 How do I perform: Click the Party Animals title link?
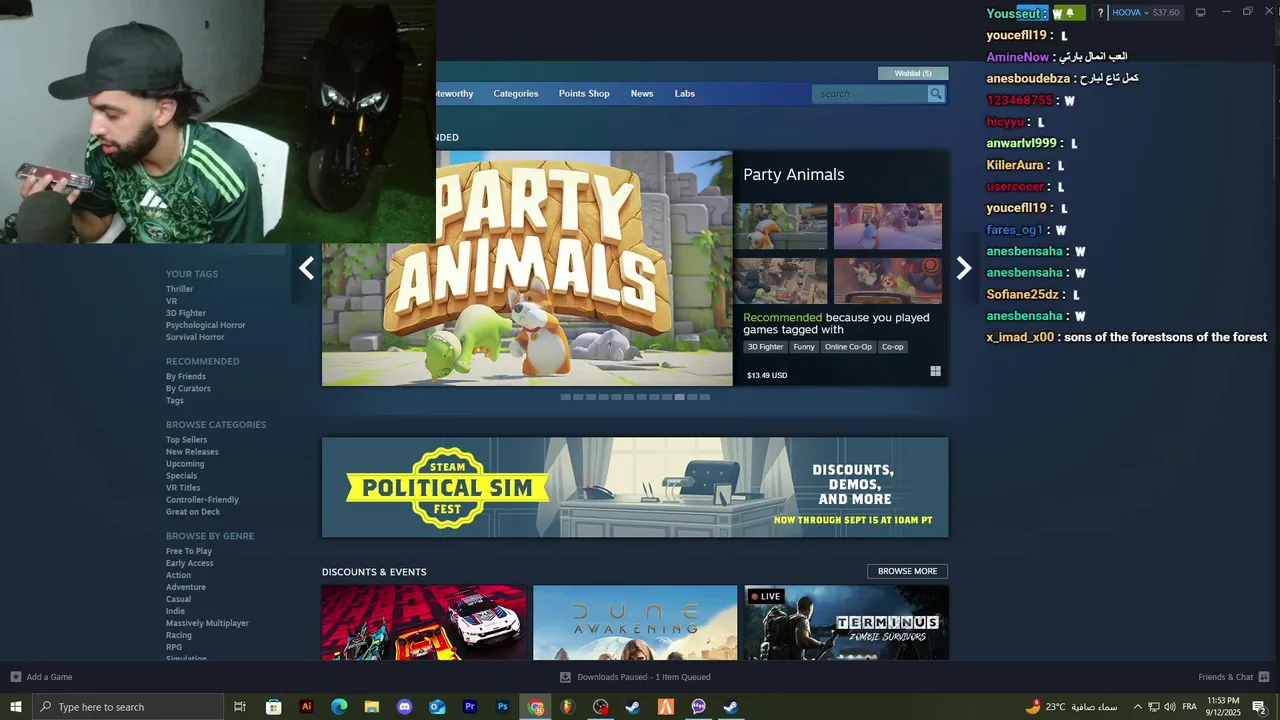click(x=793, y=174)
